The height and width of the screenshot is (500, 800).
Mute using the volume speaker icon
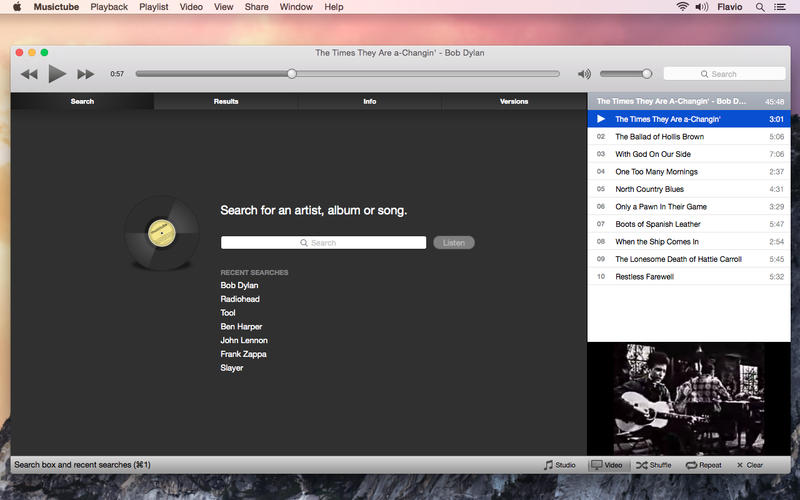584,74
